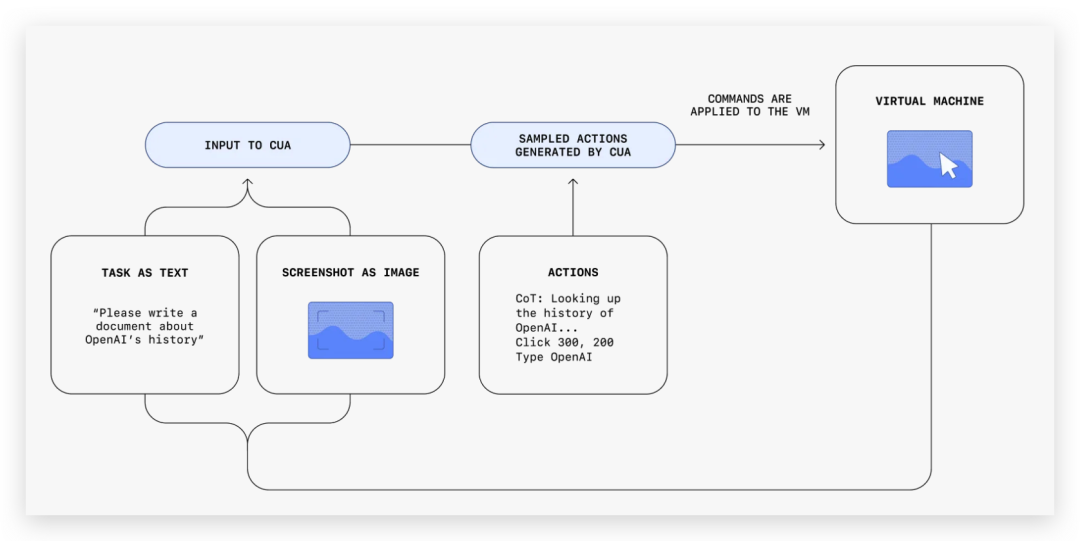
Task: Click the blue virtual machine screen icon
Action: point(929,159)
